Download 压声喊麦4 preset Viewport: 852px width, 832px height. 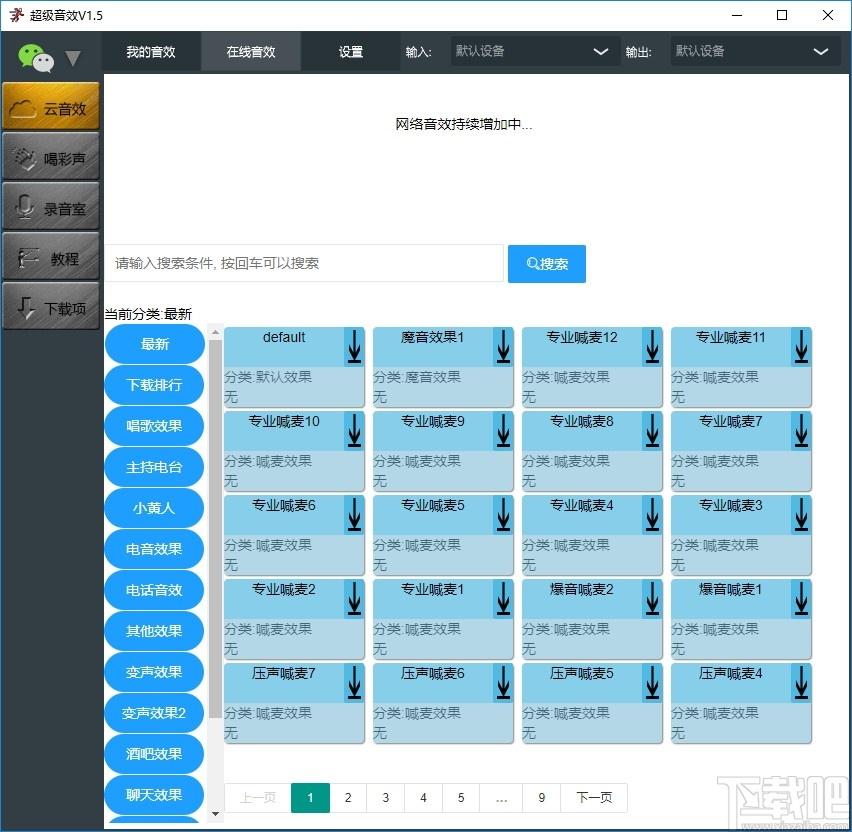[x=801, y=683]
